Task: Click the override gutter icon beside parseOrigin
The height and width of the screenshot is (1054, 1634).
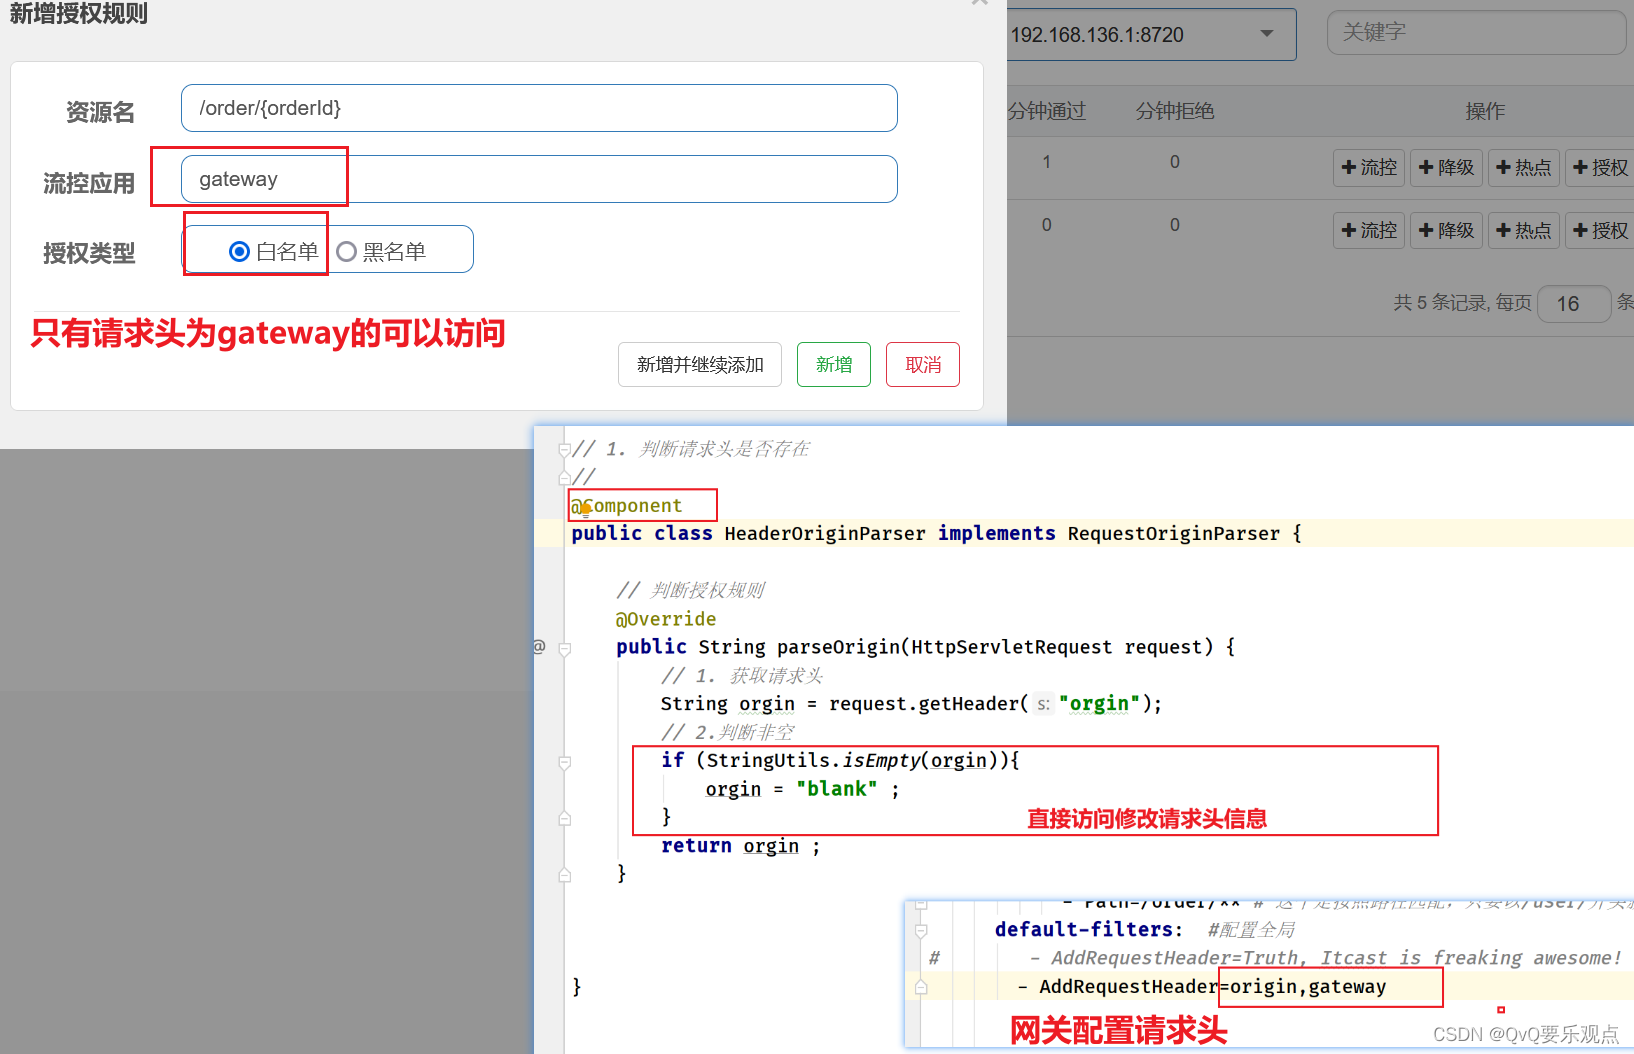Action: [x=539, y=647]
